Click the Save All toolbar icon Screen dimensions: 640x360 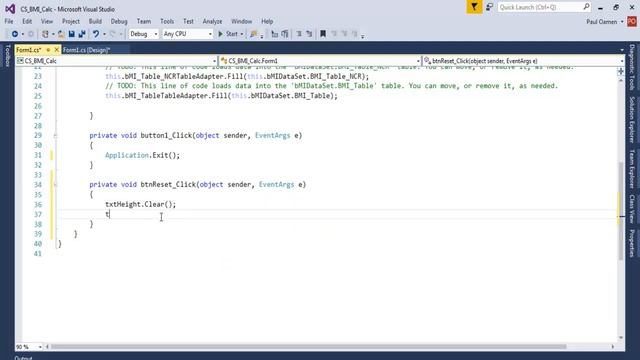82,34
